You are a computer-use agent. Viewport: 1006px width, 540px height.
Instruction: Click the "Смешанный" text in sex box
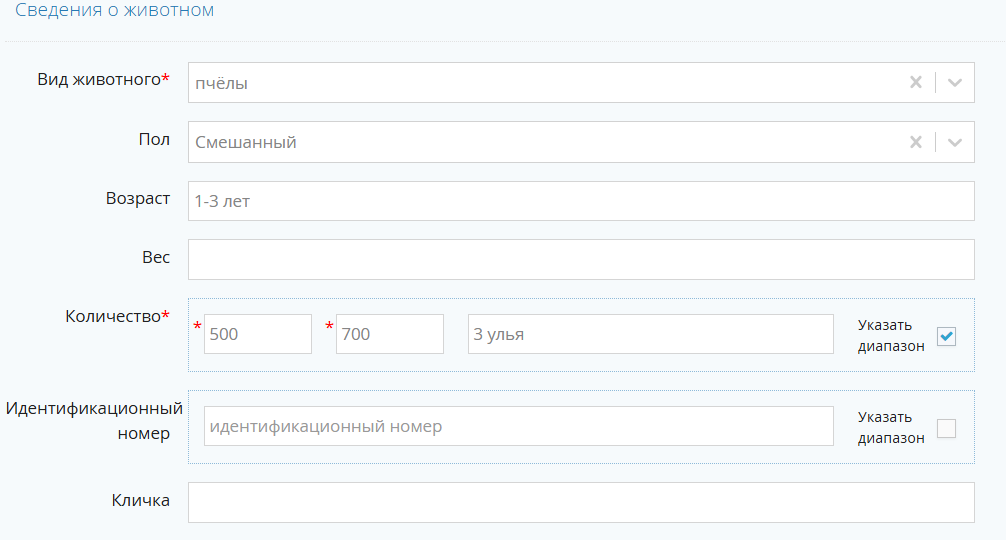point(246,142)
